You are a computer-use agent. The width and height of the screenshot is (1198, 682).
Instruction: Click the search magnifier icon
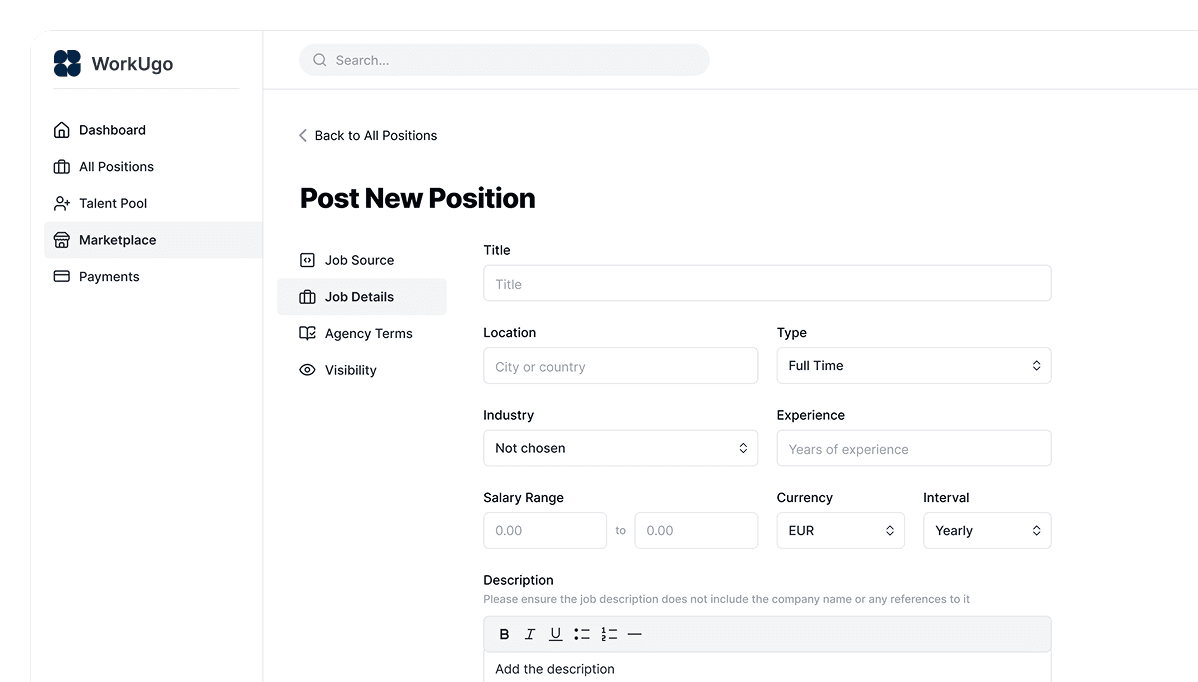point(320,60)
